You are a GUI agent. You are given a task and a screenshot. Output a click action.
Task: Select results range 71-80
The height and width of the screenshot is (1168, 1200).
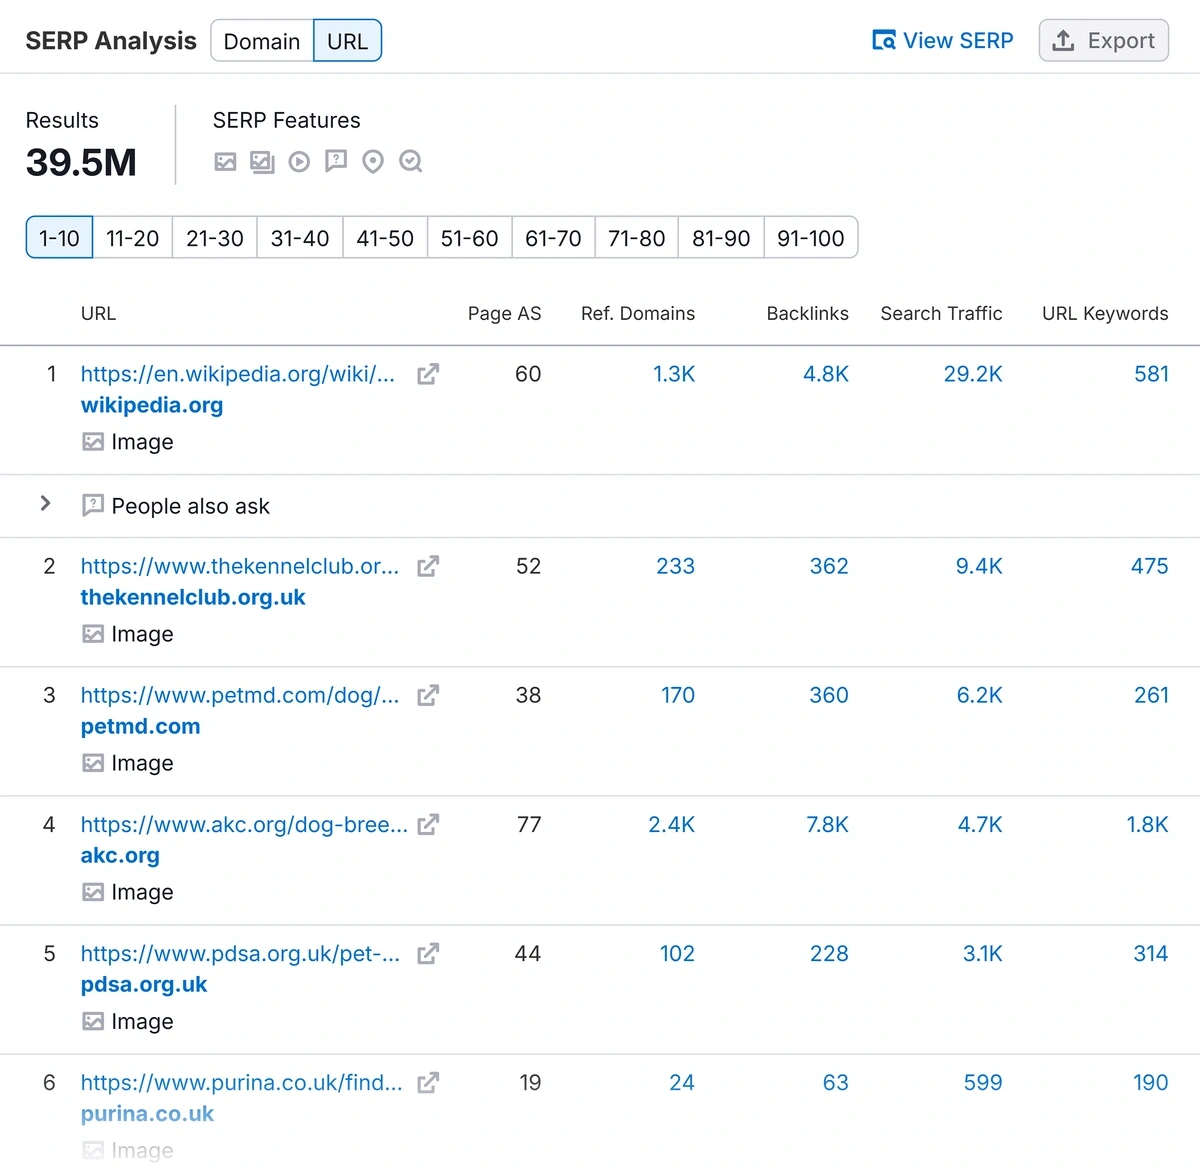(636, 238)
